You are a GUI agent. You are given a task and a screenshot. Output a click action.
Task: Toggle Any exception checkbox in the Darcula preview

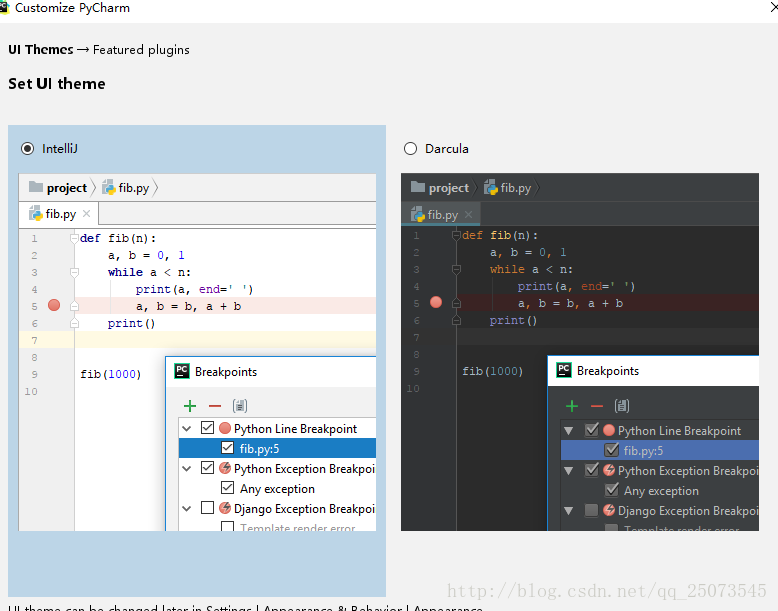pos(611,490)
